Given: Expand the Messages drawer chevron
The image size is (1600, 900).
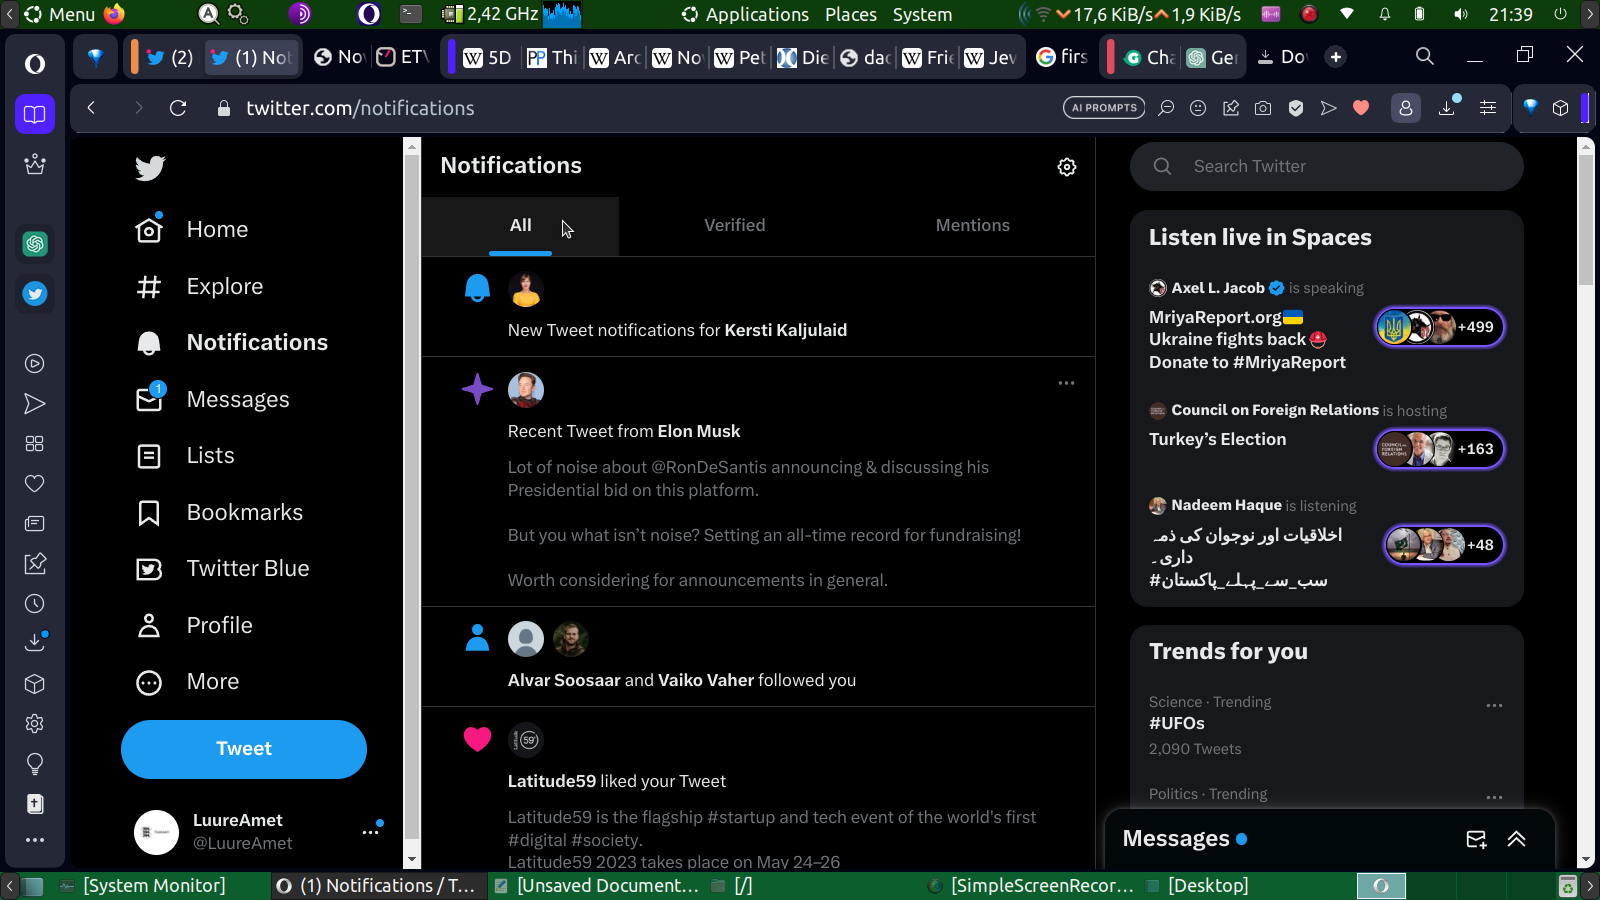Looking at the screenshot, I should point(1516,839).
